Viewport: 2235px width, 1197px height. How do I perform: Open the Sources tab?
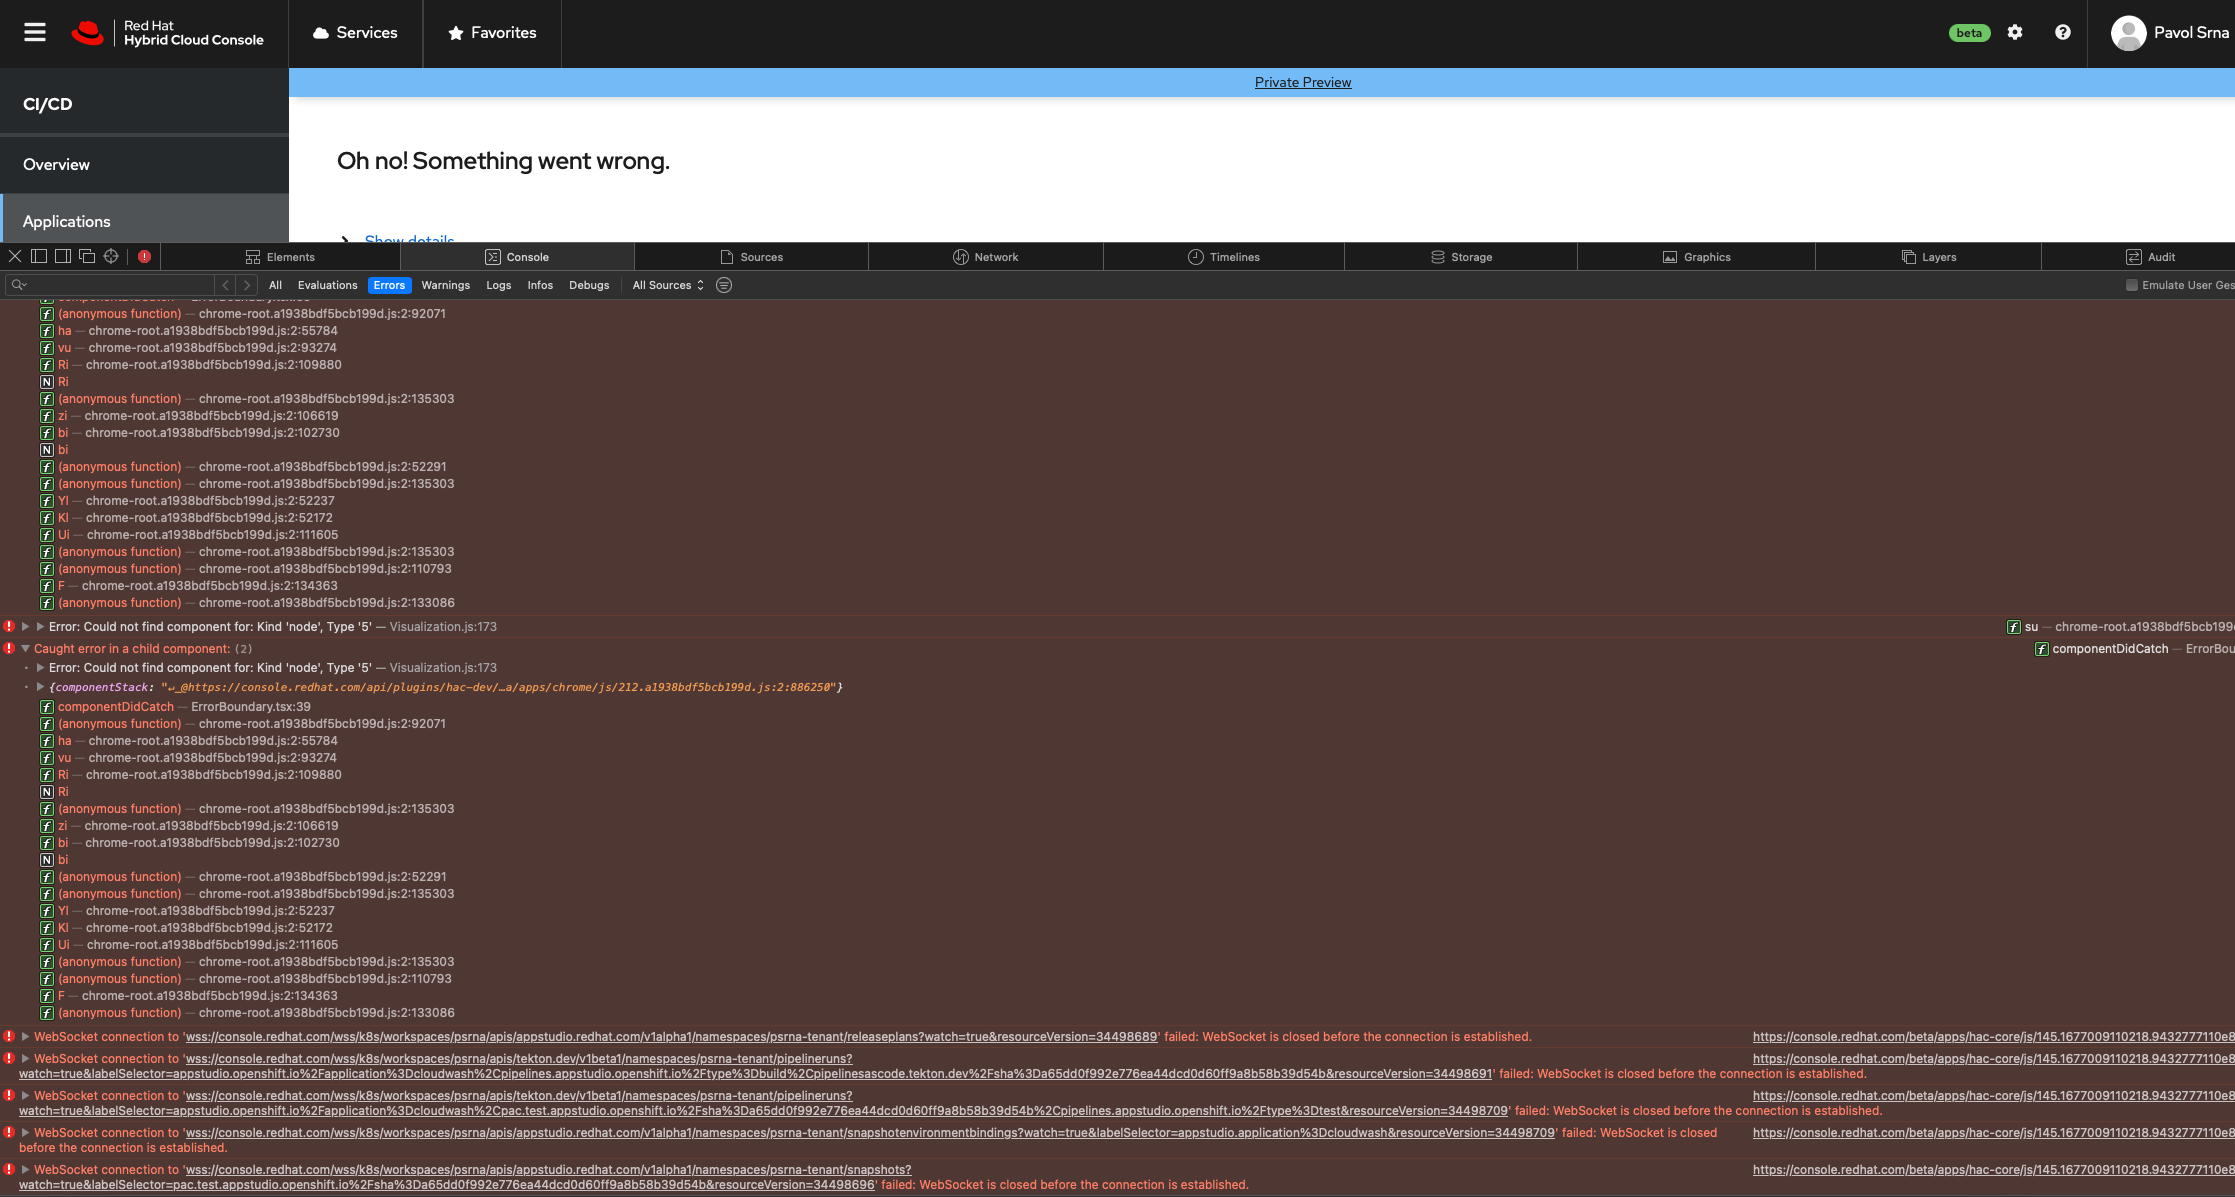[751, 257]
